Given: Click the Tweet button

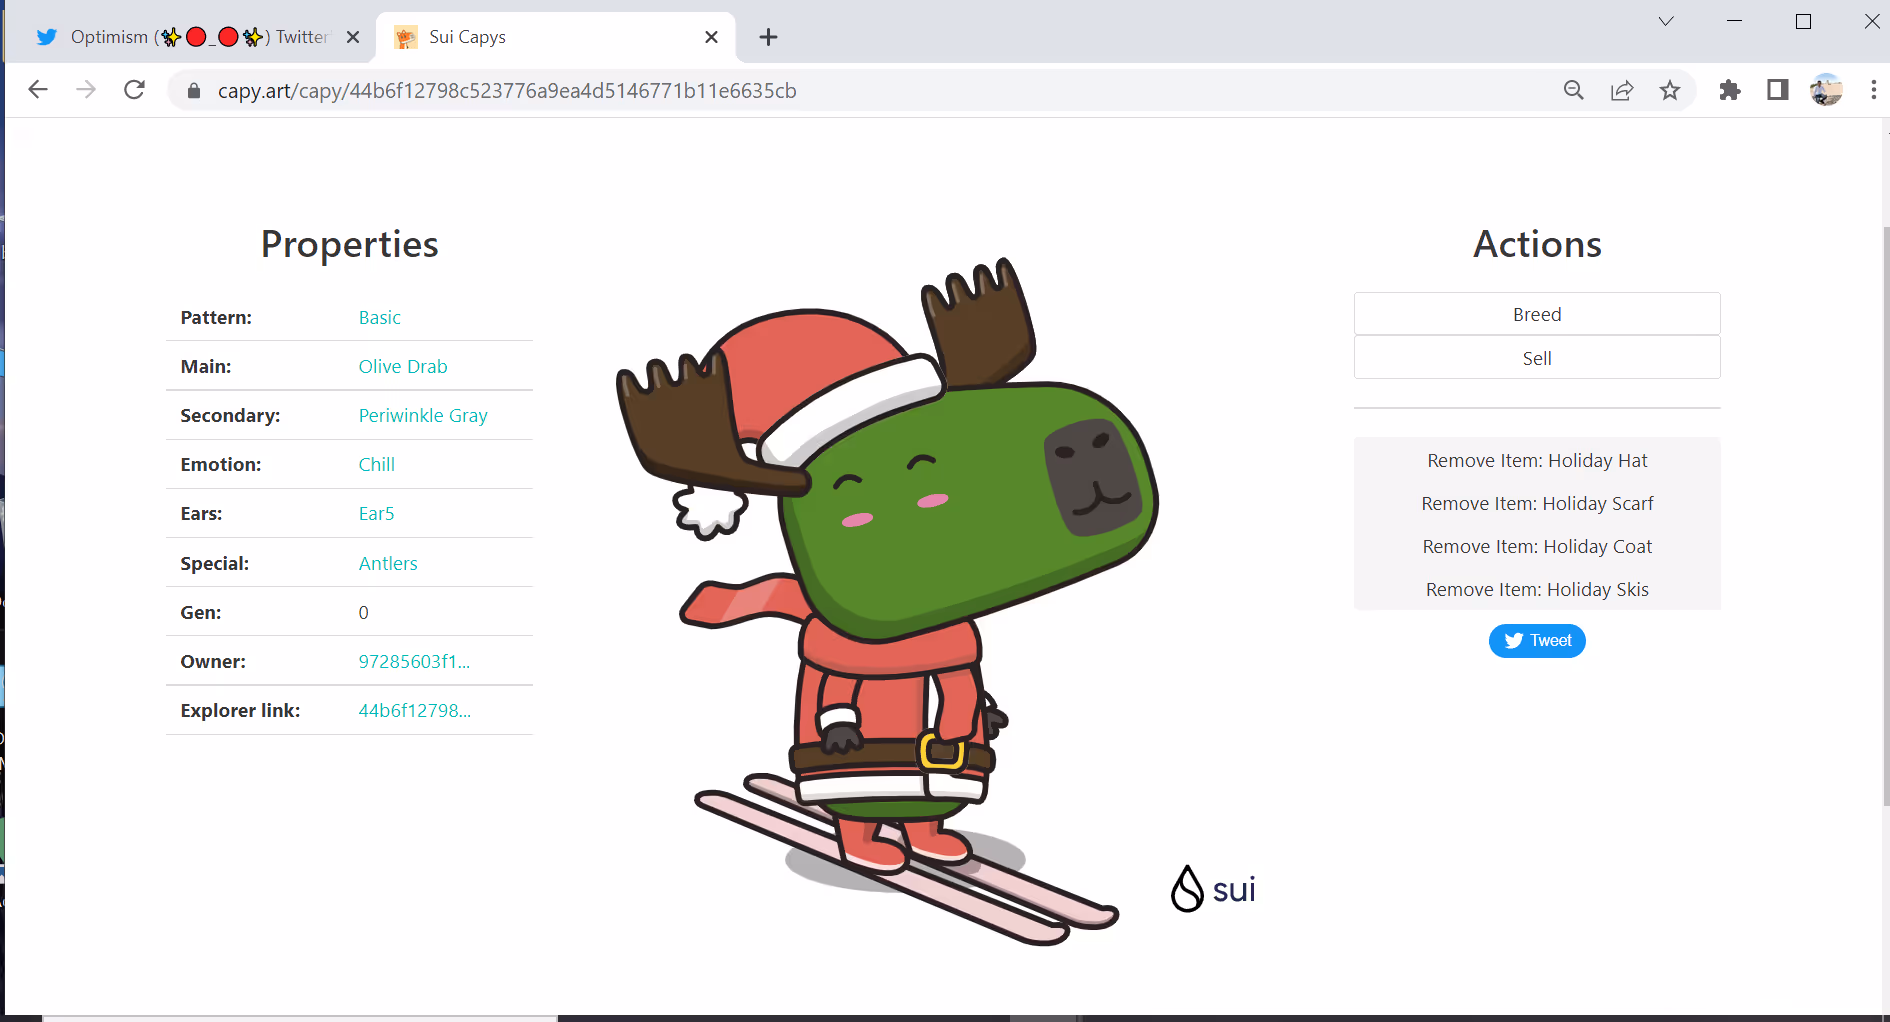Looking at the screenshot, I should tap(1536, 641).
